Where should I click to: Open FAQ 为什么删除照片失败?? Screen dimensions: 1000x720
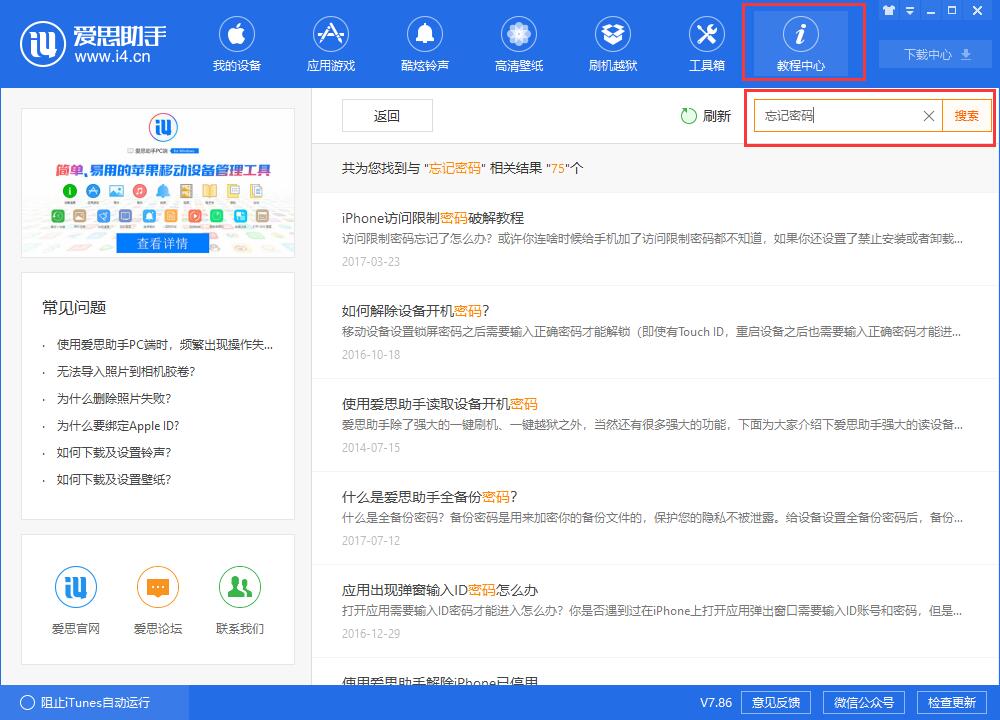coord(114,399)
